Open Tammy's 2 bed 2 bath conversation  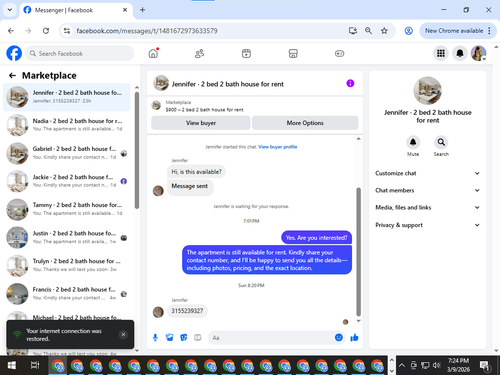(67, 209)
